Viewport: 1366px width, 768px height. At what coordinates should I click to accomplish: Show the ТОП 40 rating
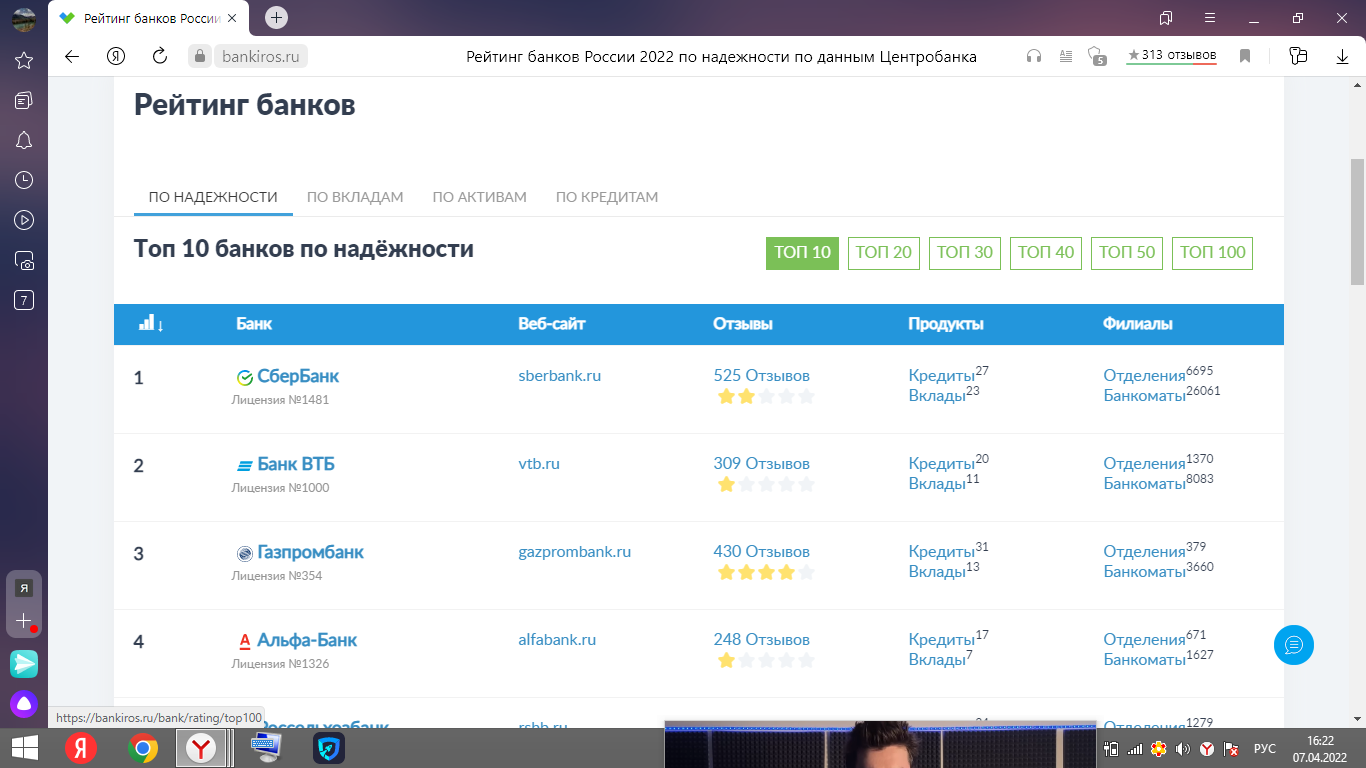tap(1046, 253)
